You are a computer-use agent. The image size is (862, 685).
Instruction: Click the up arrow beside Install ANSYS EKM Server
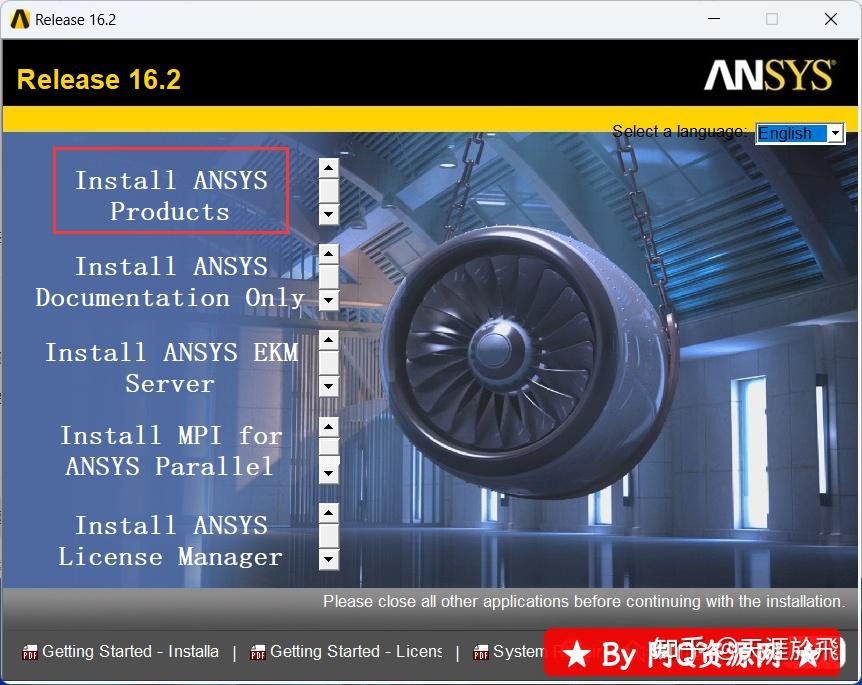(328, 339)
